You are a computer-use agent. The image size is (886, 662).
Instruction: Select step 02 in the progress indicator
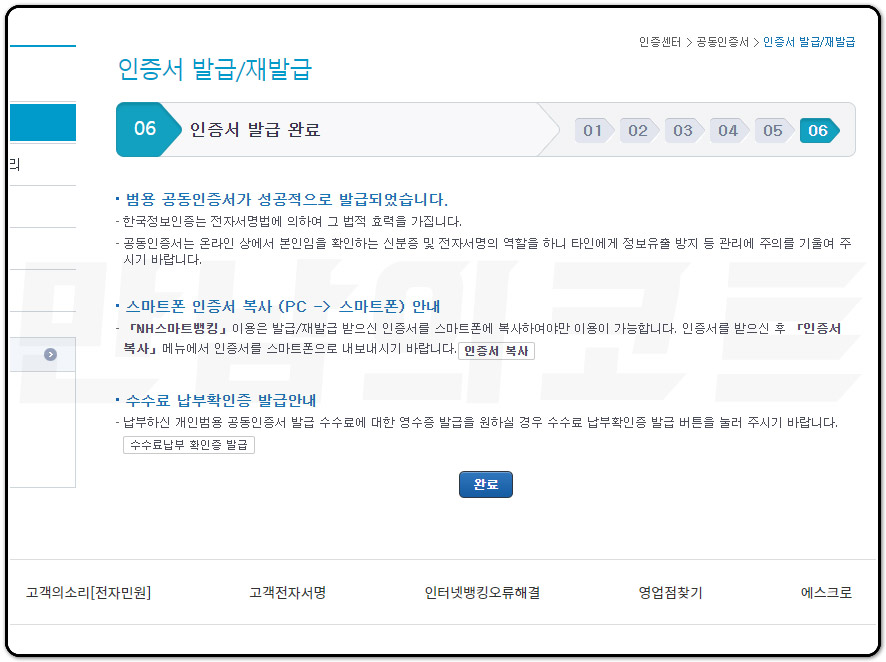(x=637, y=130)
